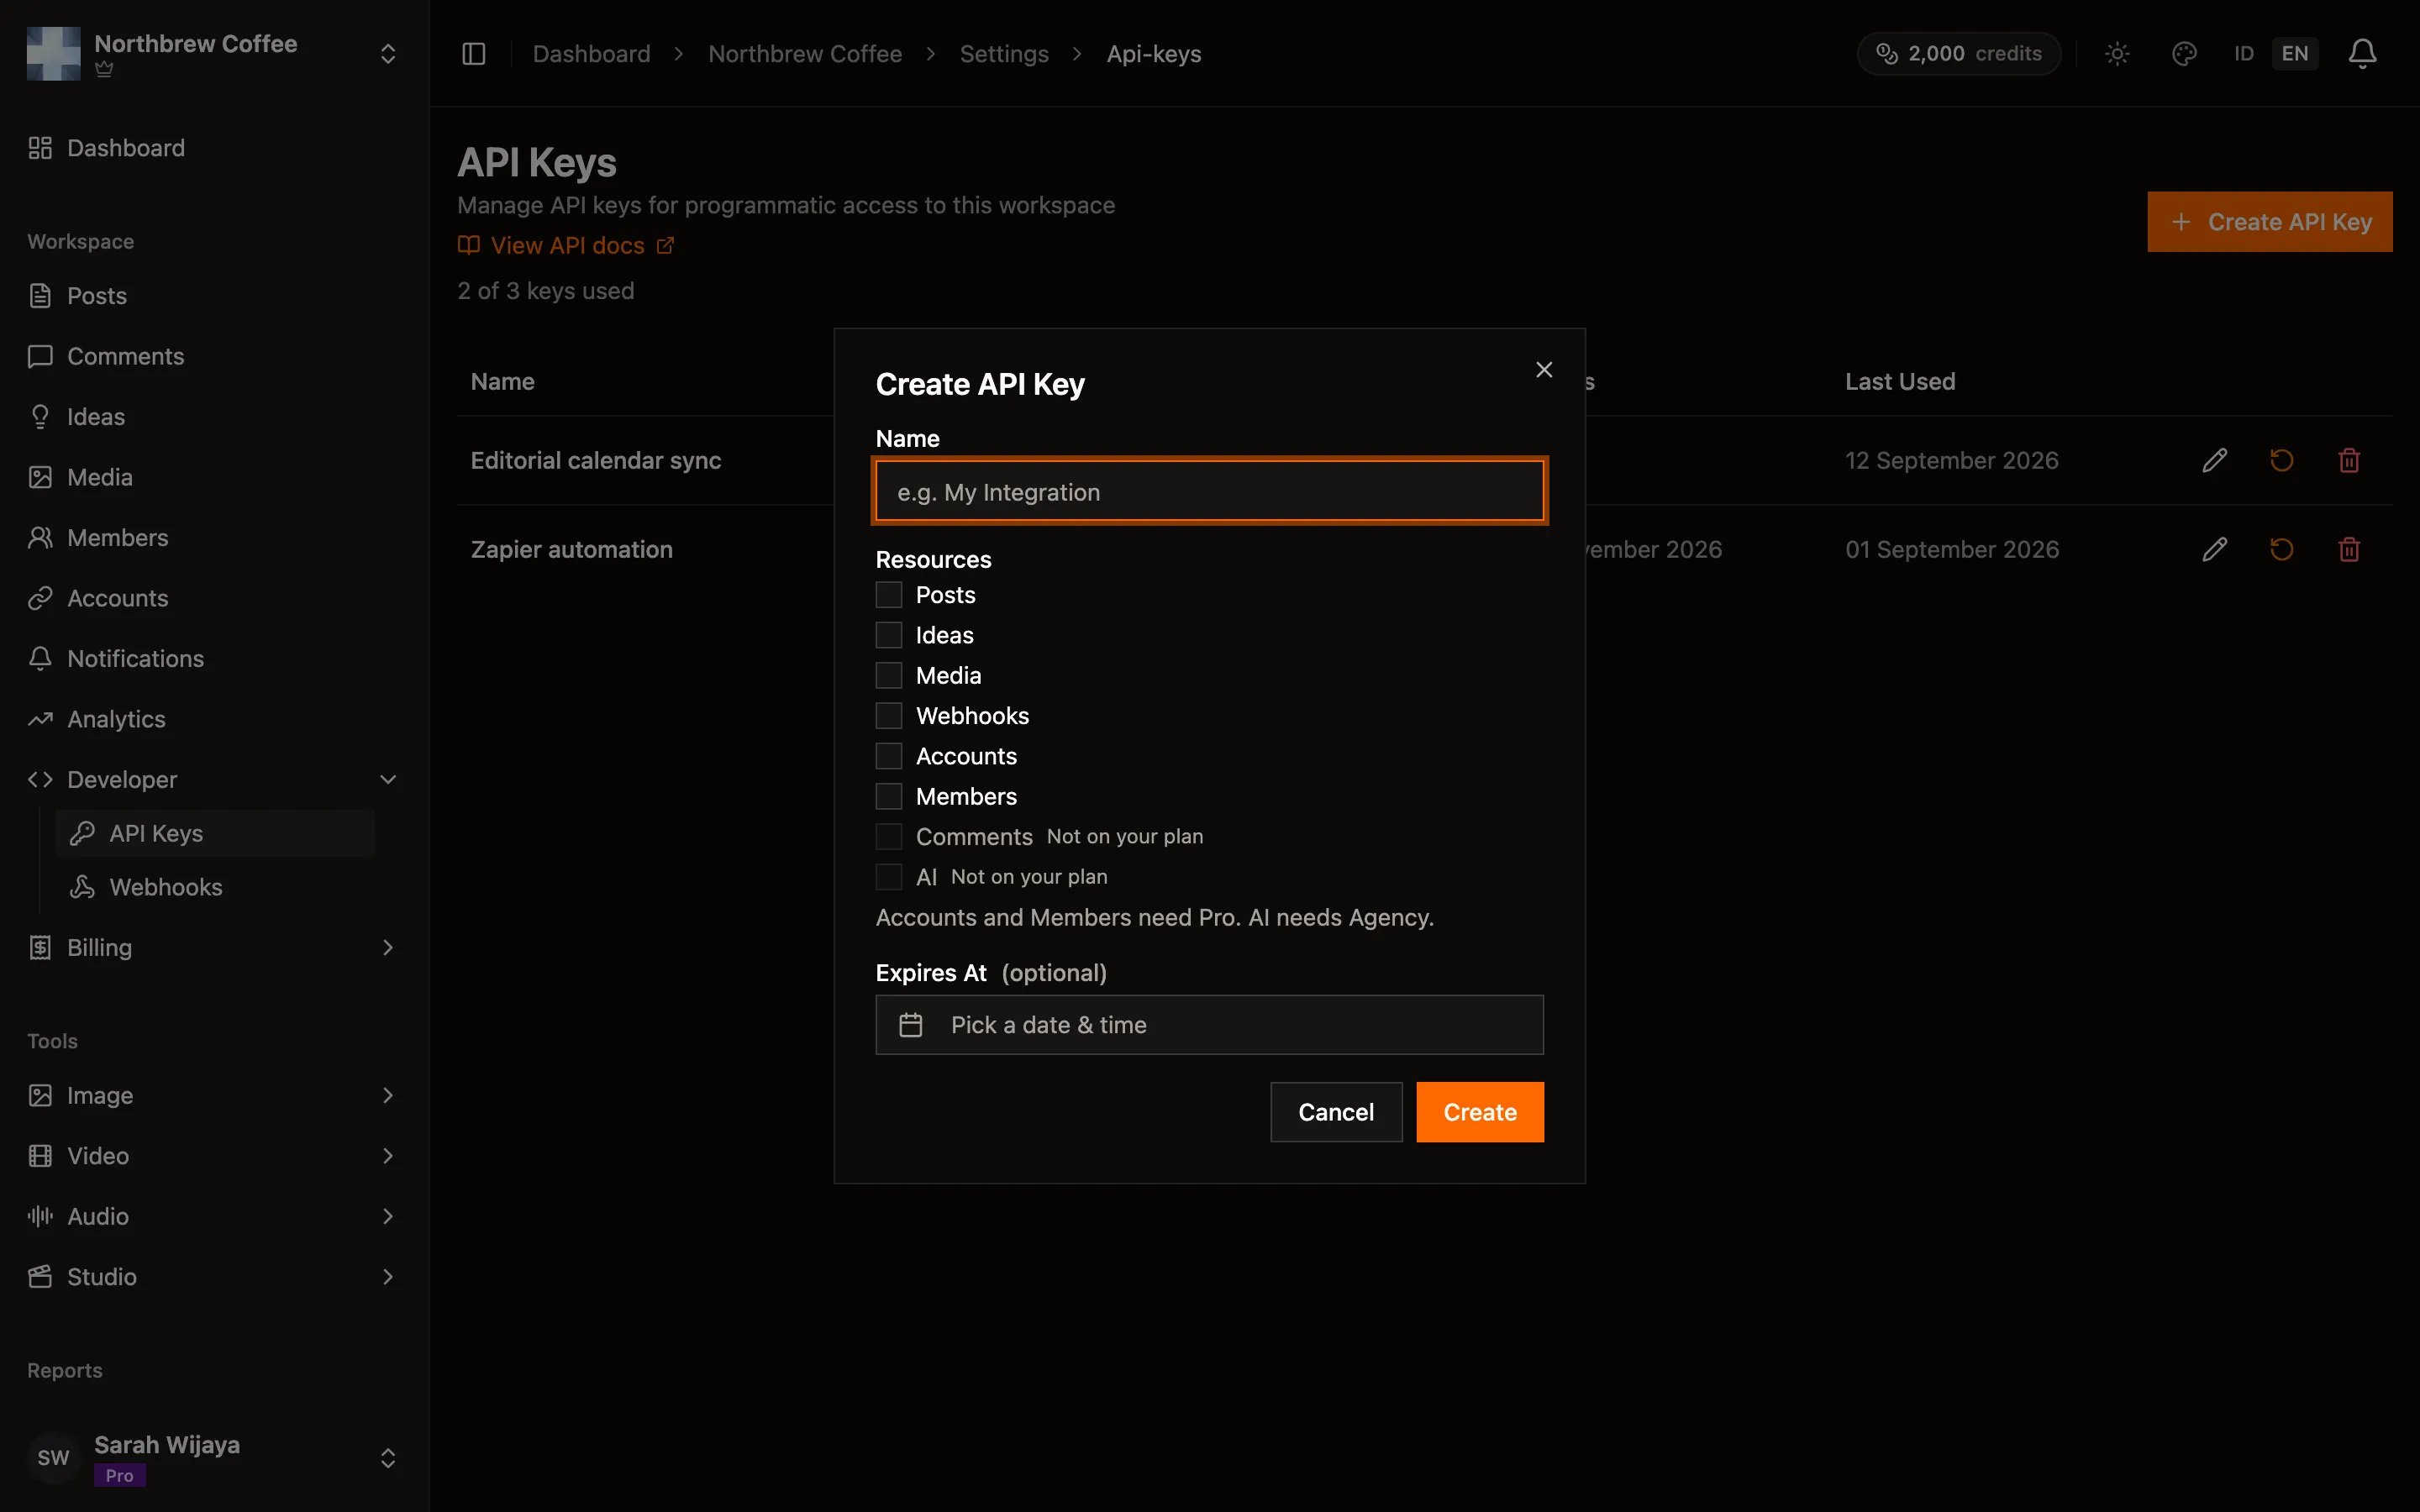
Task: Expand the Studio tools section
Action: click(x=388, y=1277)
